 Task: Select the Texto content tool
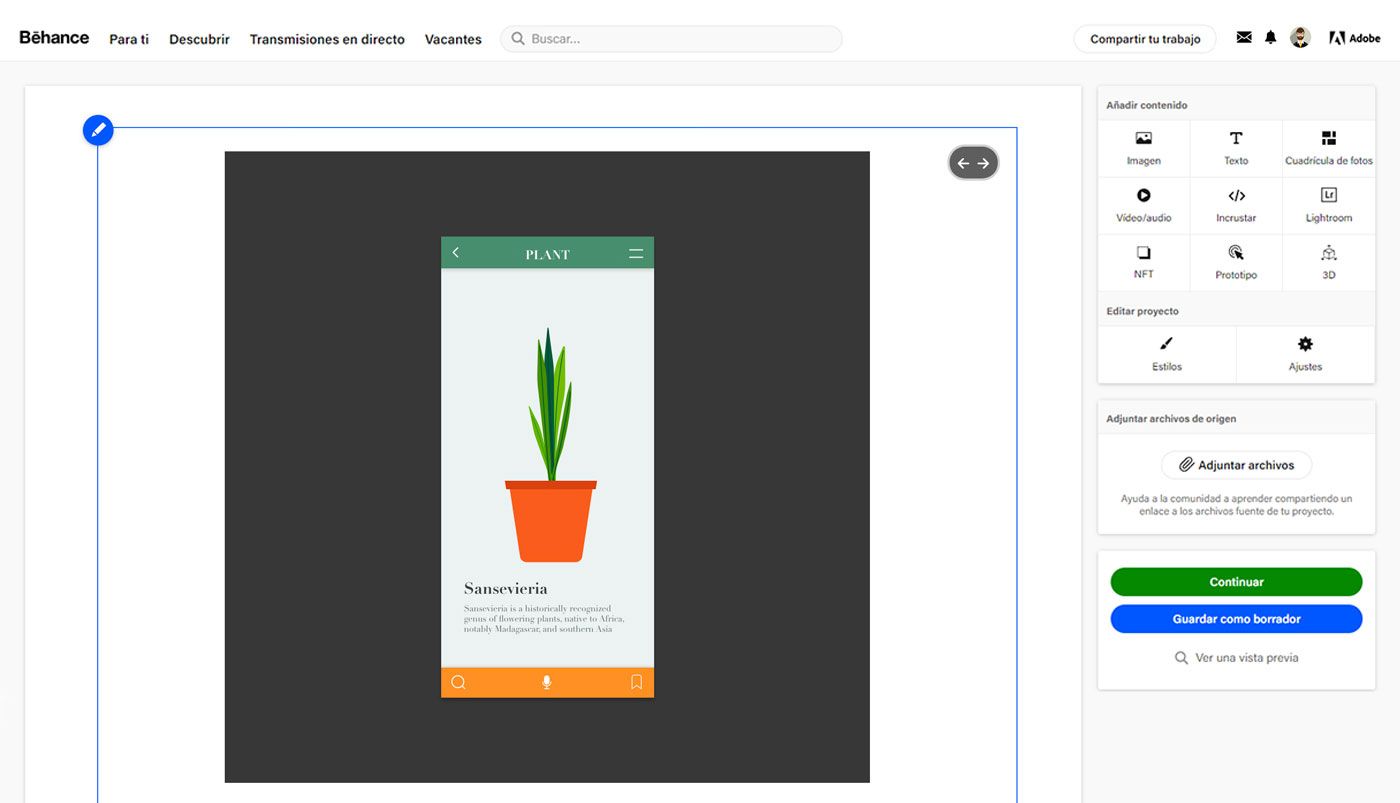click(1236, 148)
